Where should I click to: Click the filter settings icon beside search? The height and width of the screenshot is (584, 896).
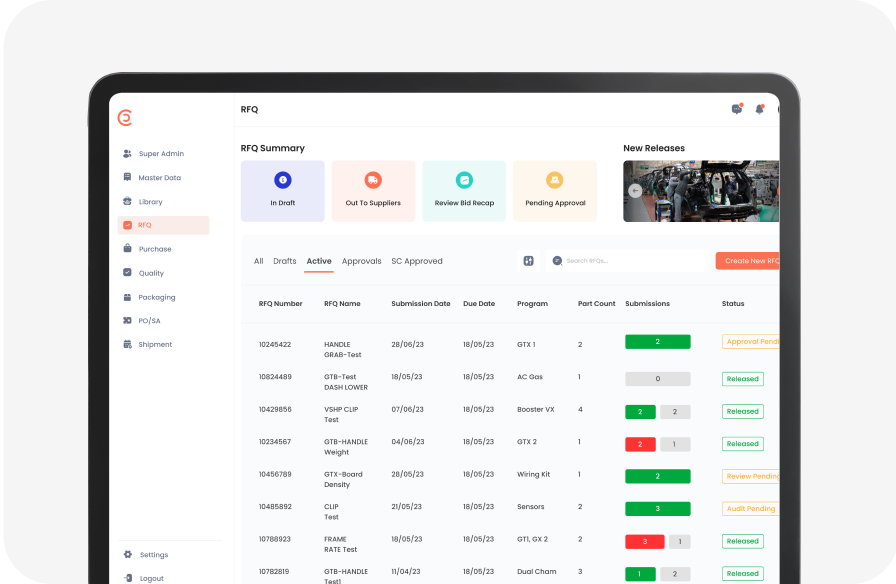click(x=528, y=261)
